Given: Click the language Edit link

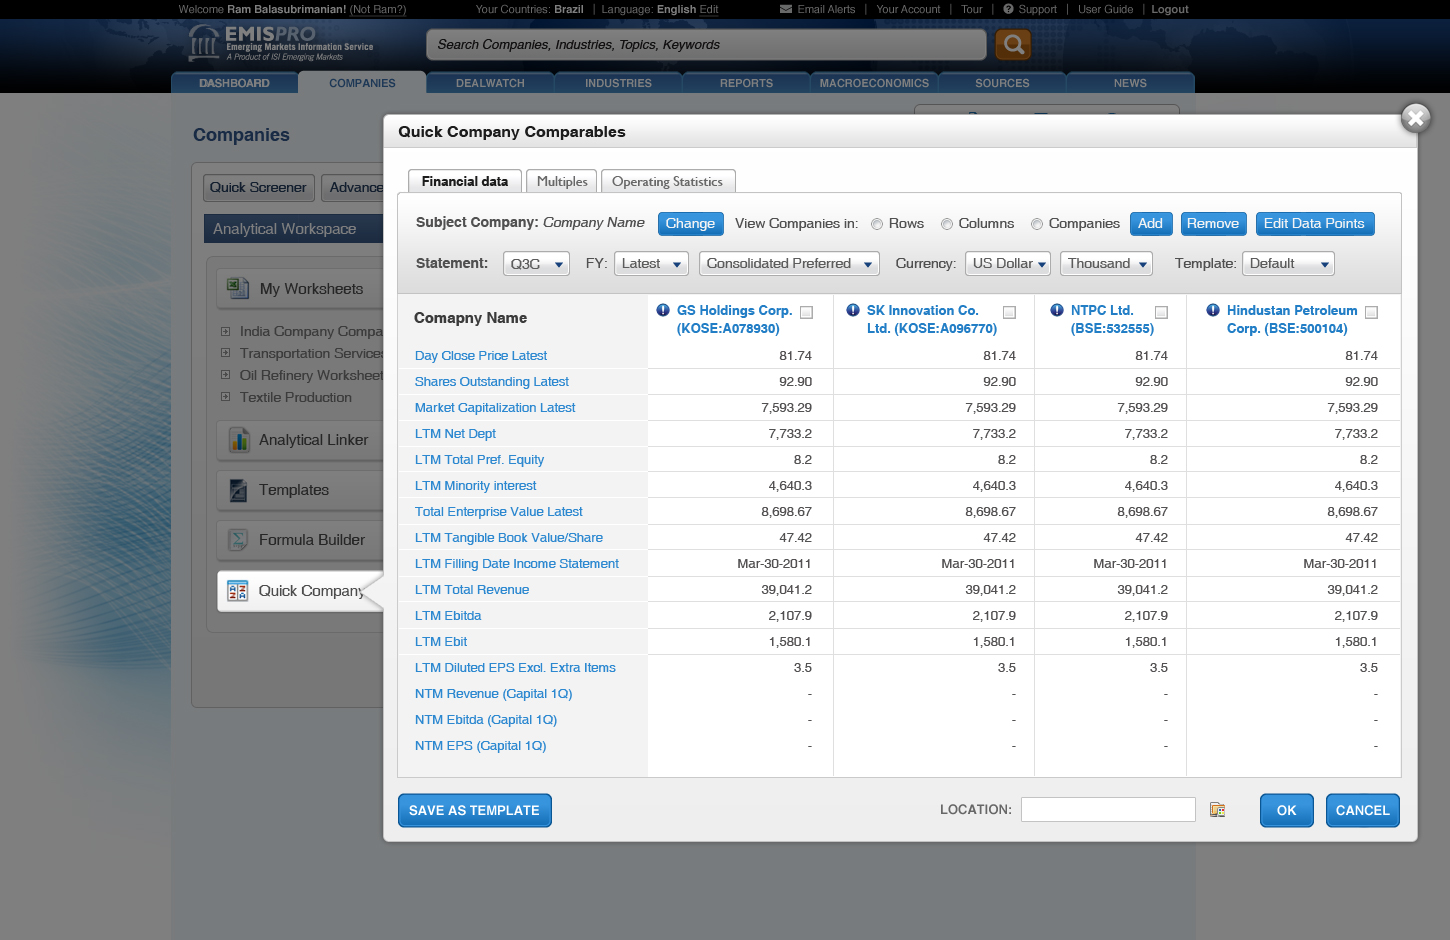Looking at the screenshot, I should 709,9.
